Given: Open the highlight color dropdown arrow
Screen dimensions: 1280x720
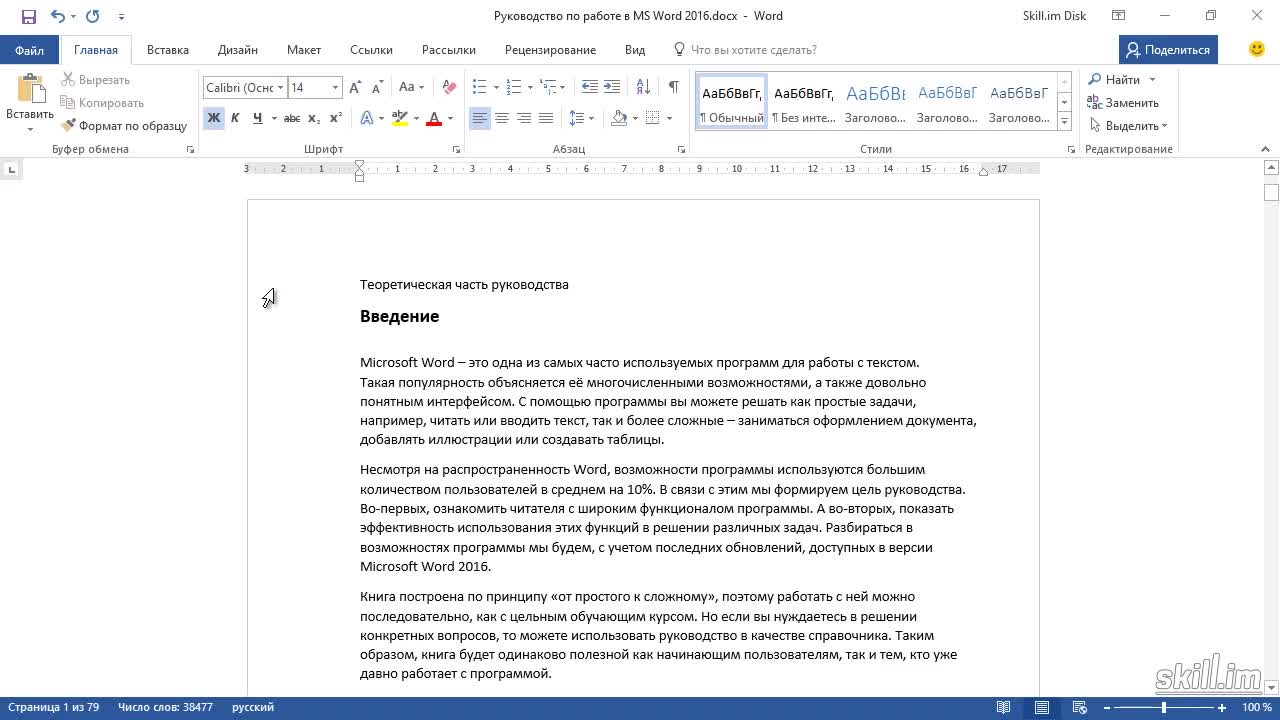Looking at the screenshot, I should (x=415, y=118).
